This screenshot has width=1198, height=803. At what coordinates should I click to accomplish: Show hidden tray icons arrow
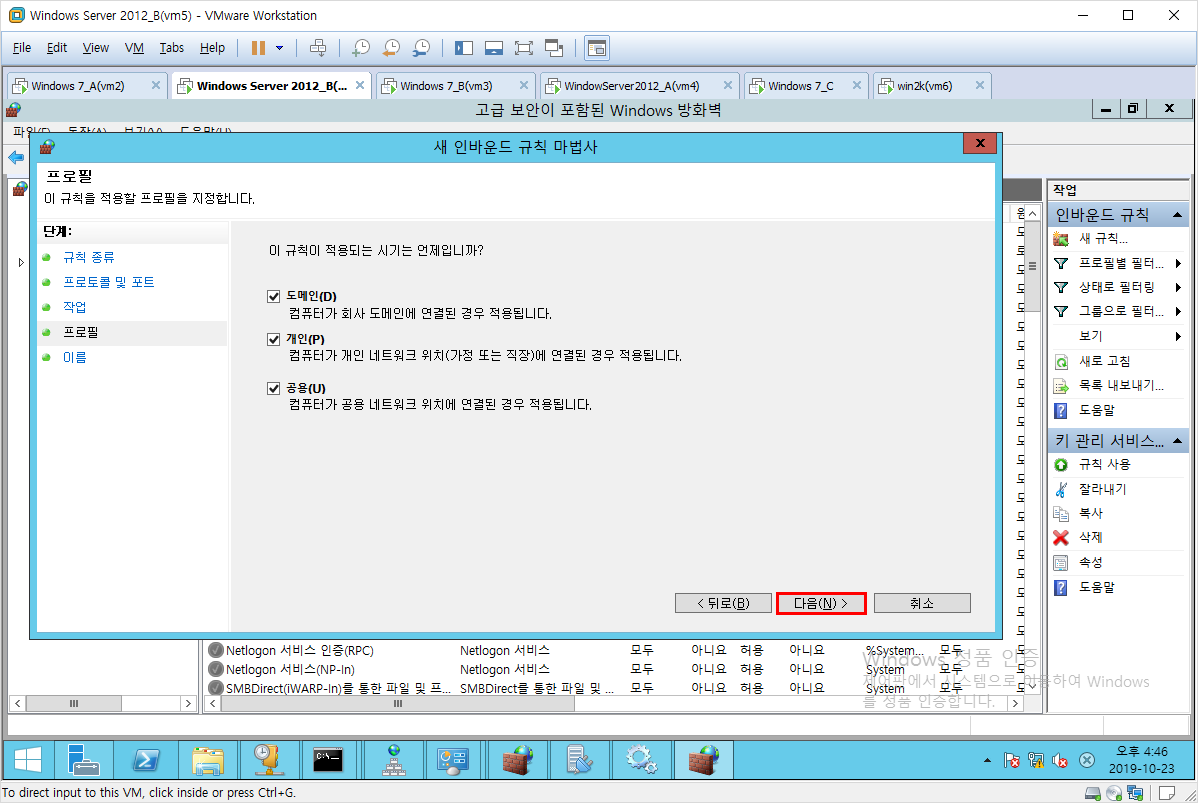[x=987, y=760]
